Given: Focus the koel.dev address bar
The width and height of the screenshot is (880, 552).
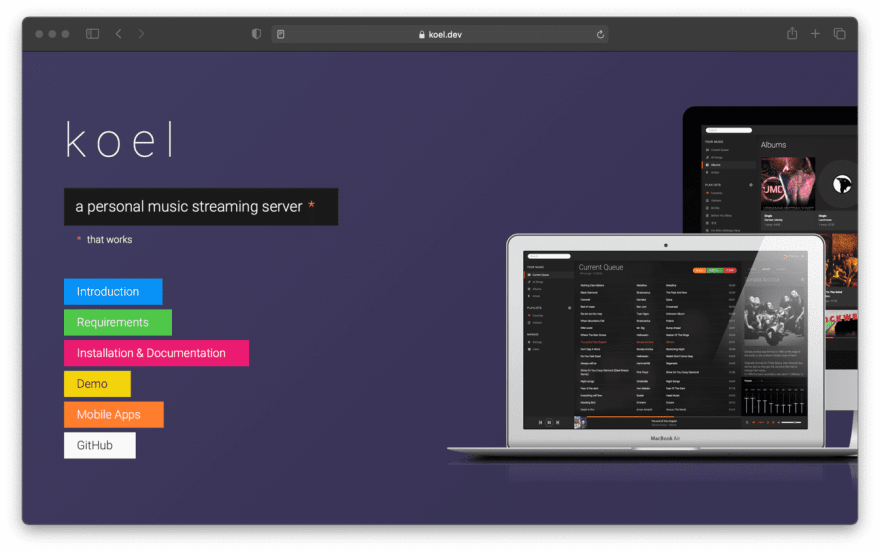Looking at the screenshot, I should (440, 34).
